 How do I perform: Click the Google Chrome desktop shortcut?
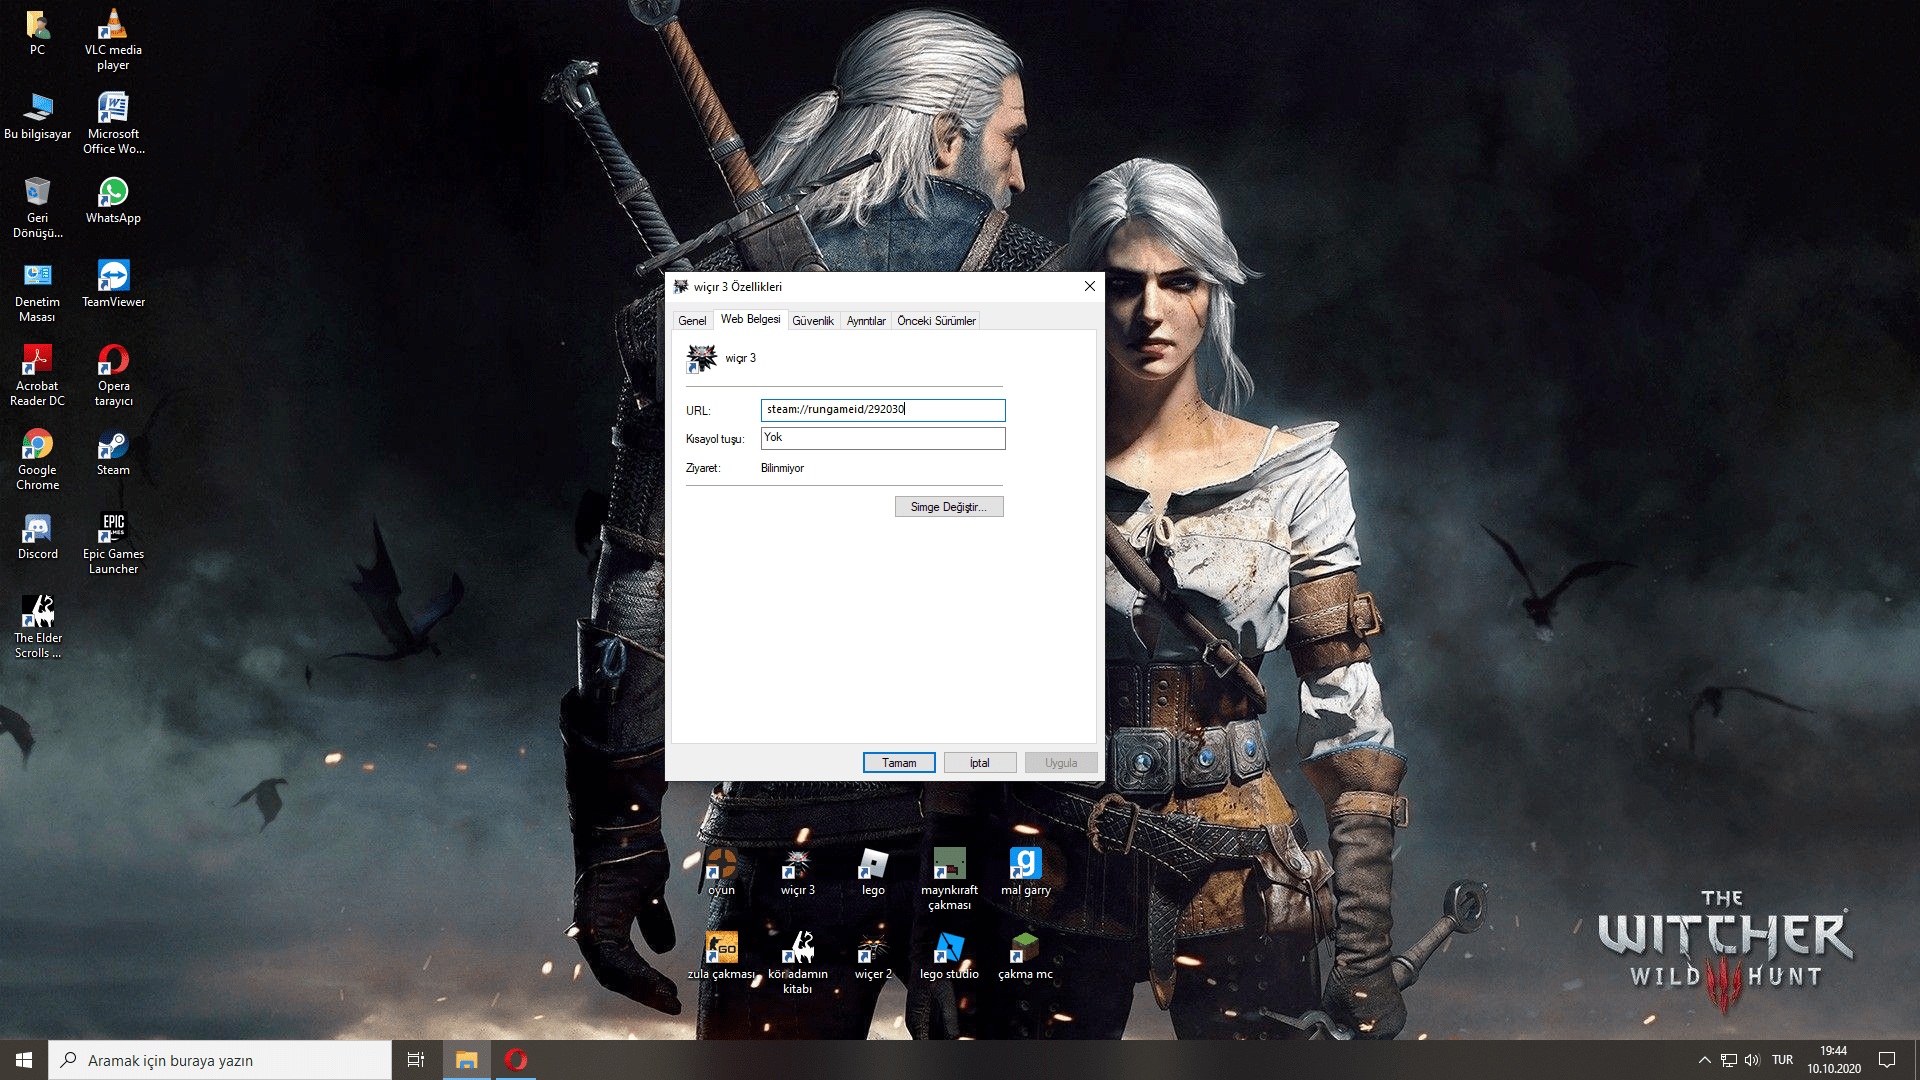(x=37, y=447)
